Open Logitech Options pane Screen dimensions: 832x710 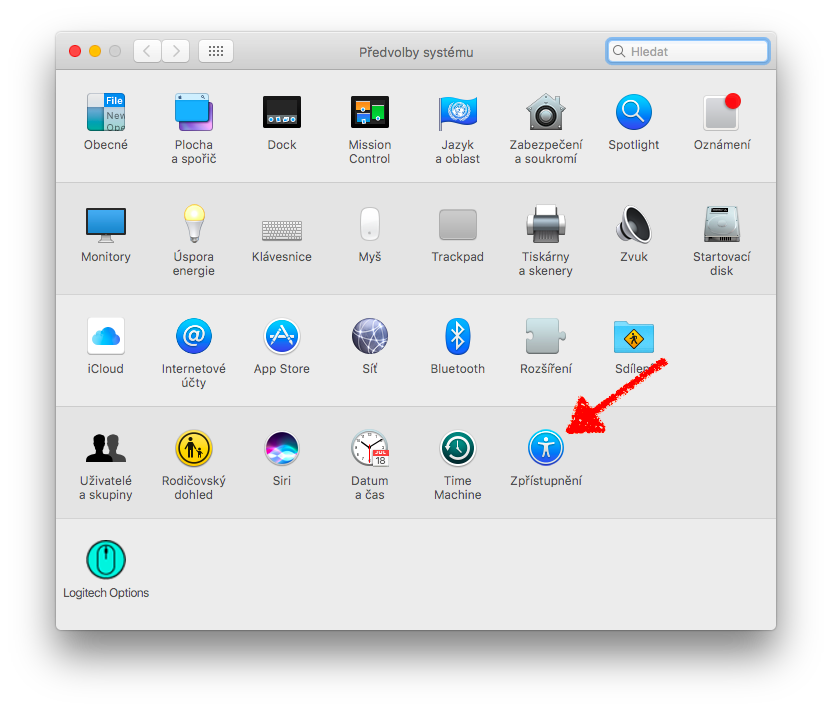106,560
